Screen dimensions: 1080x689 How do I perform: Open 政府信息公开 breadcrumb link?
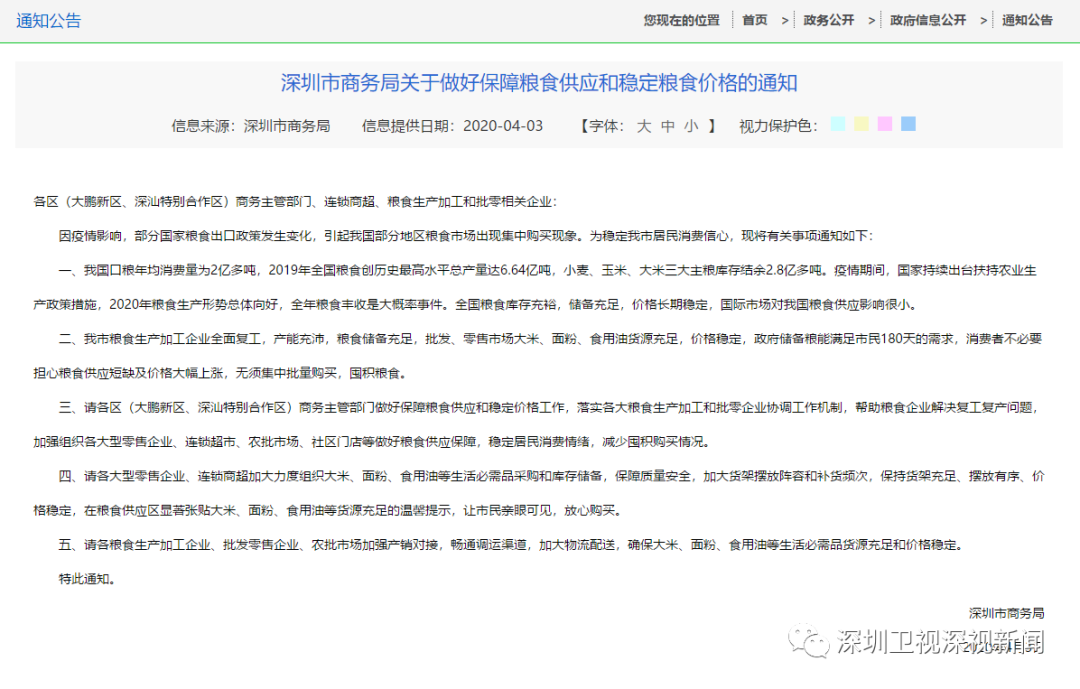point(928,20)
